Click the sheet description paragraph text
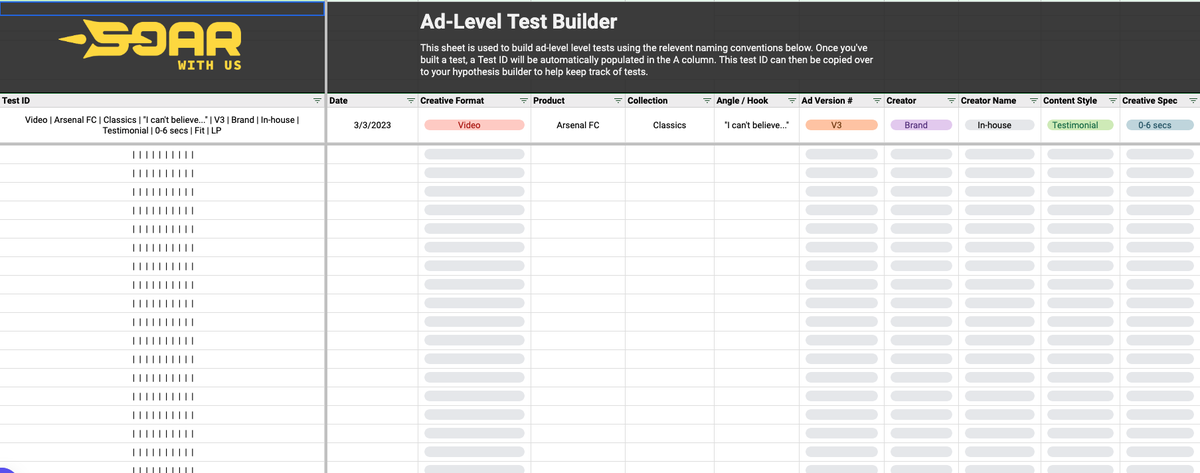The width and height of the screenshot is (1200, 473). [x=647, y=60]
